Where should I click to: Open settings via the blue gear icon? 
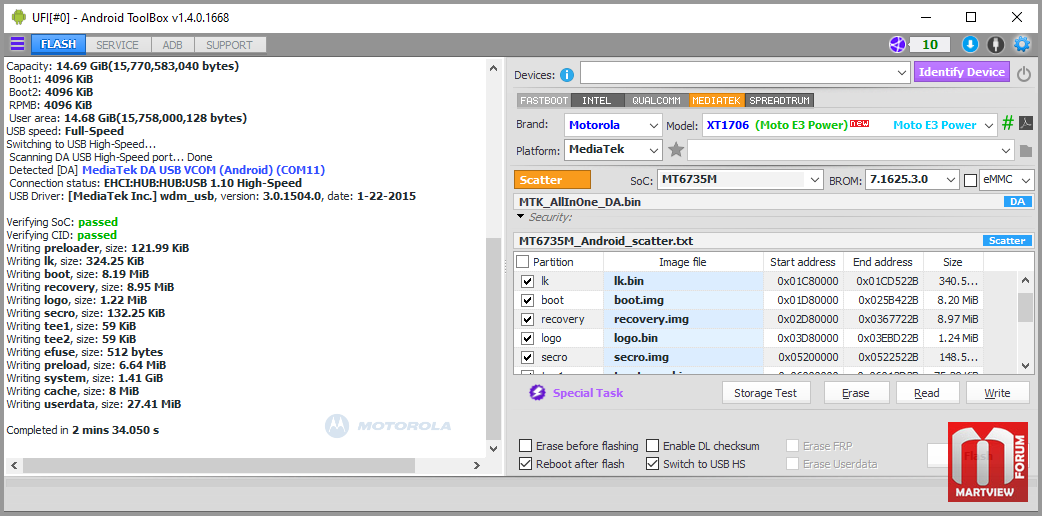pos(1021,45)
